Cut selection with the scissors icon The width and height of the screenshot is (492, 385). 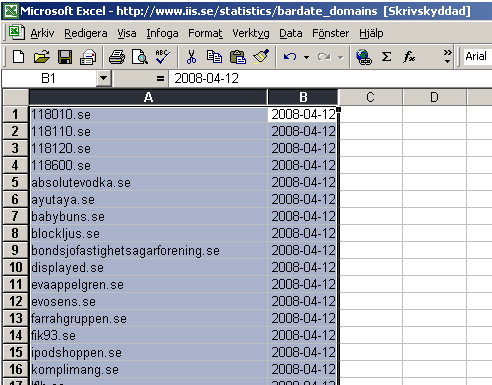191,57
